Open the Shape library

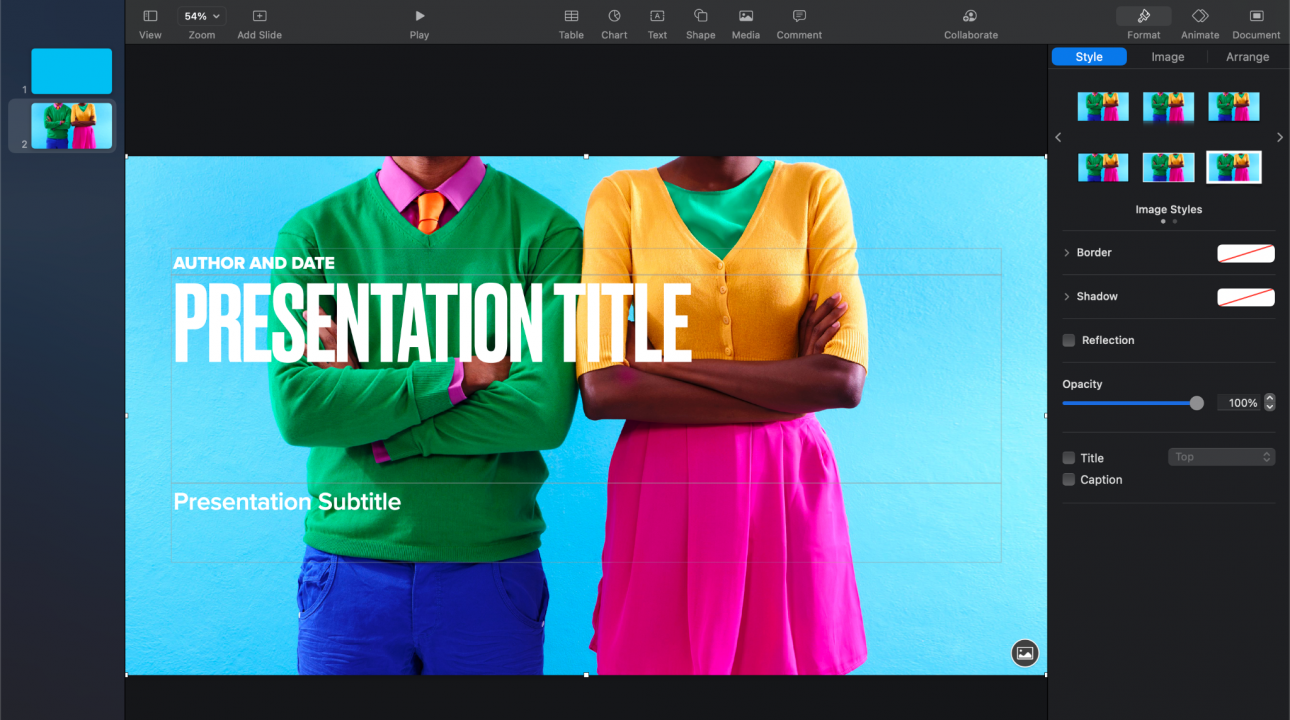(700, 20)
